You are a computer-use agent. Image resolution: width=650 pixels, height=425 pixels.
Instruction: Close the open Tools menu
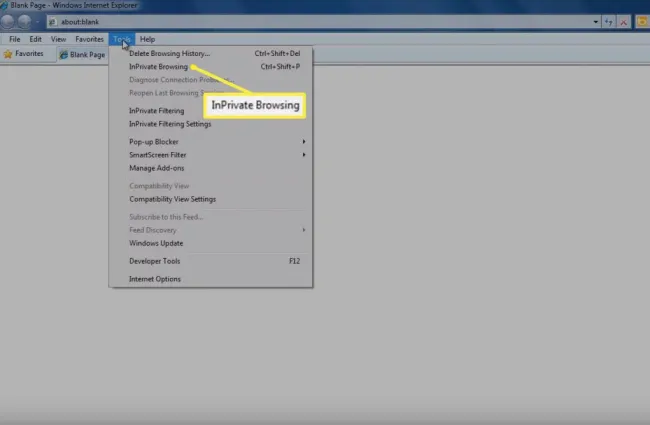122,39
